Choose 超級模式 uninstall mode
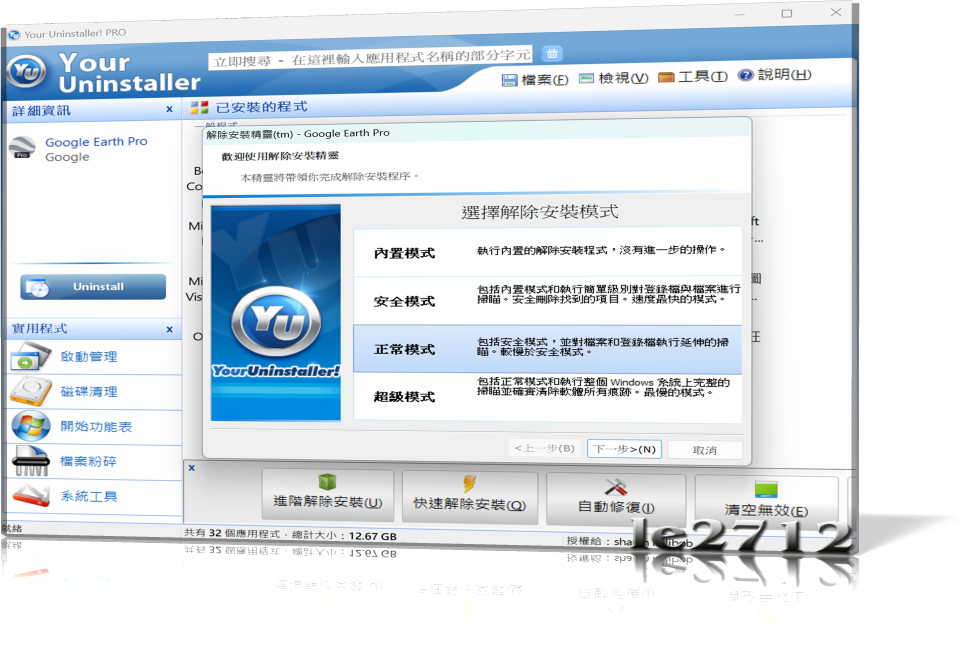965x650 pixels. [x=547, y=397]
